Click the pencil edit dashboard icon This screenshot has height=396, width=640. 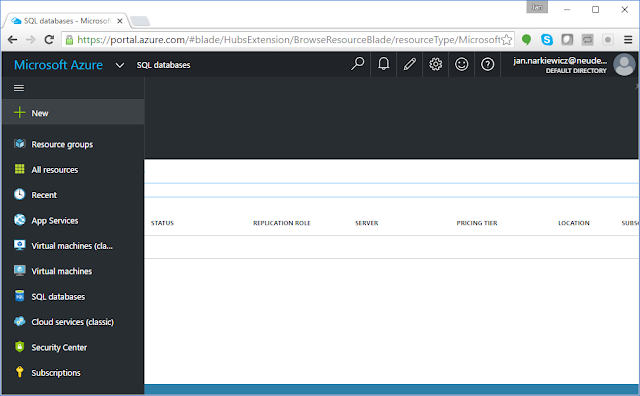click(x=409, y=64)
